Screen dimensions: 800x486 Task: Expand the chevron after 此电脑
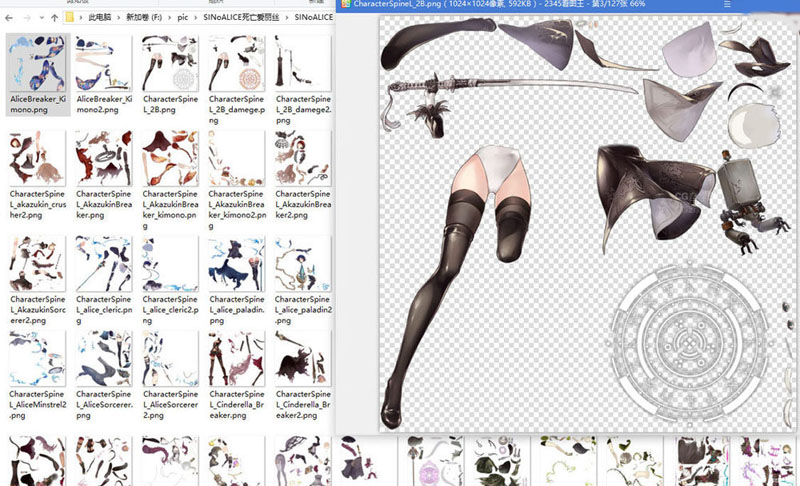click(118, 17)
